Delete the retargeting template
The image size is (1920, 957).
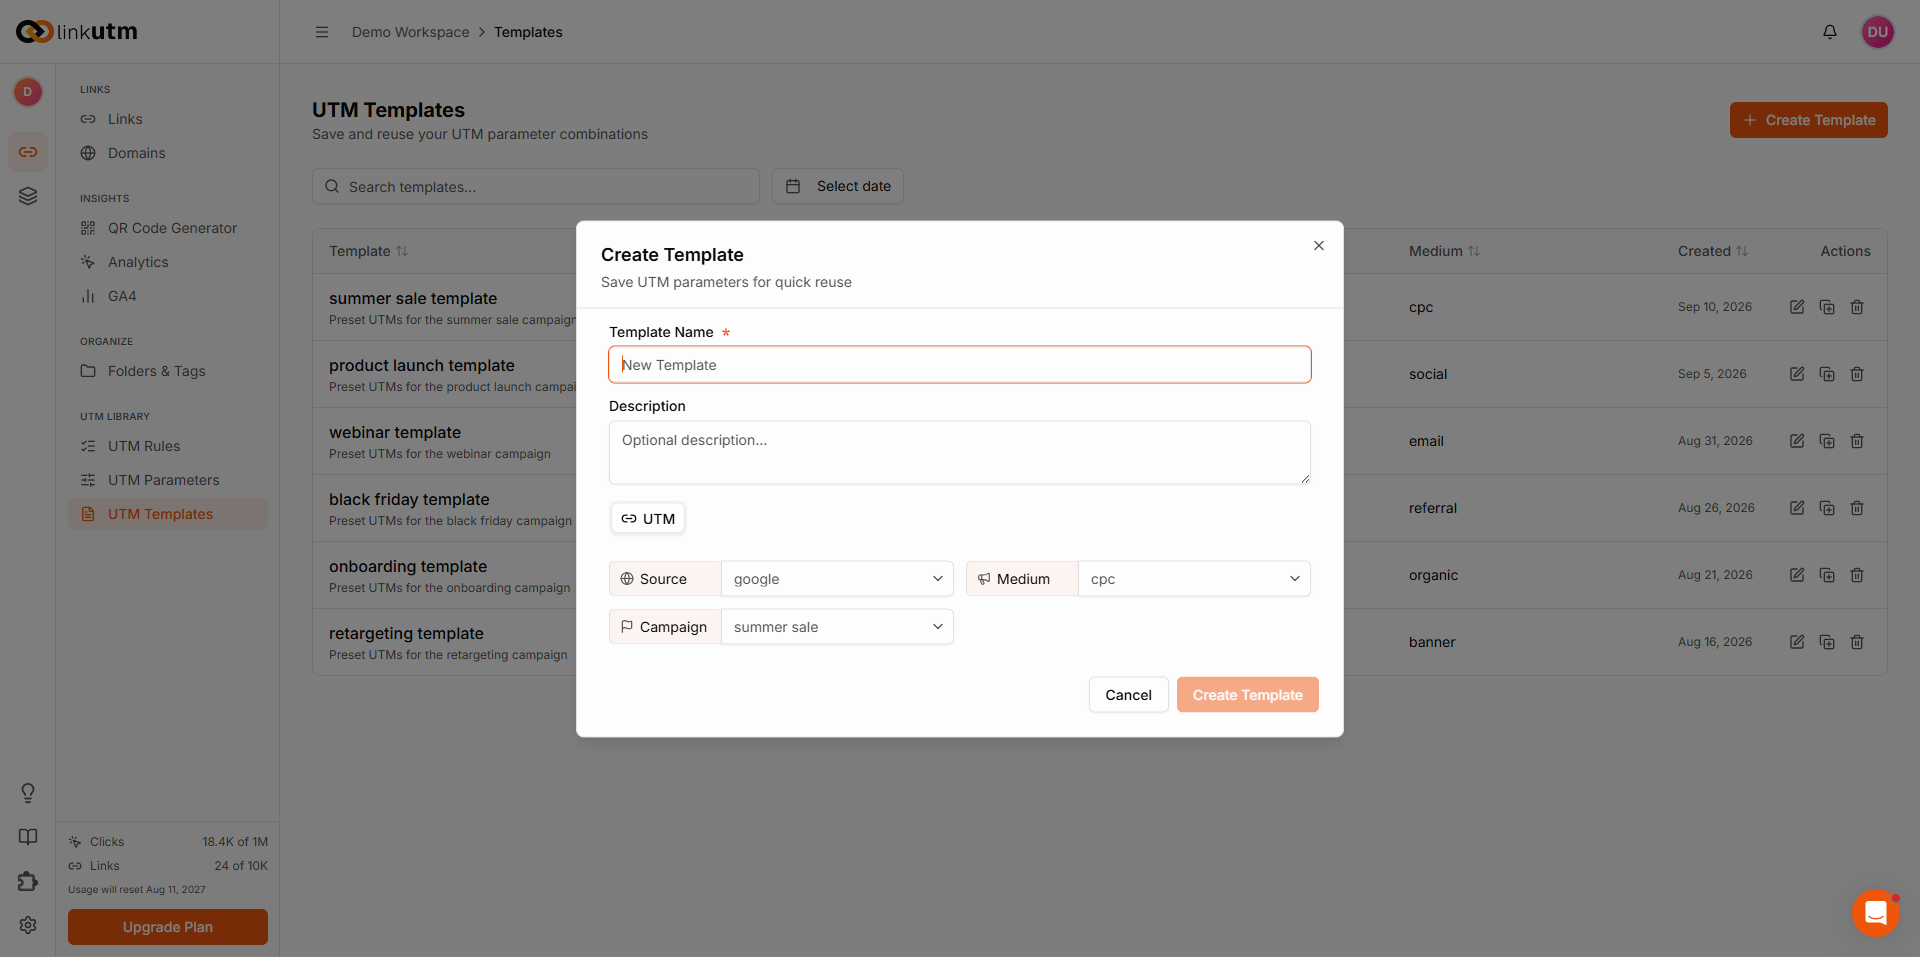tap(1857, 642)
